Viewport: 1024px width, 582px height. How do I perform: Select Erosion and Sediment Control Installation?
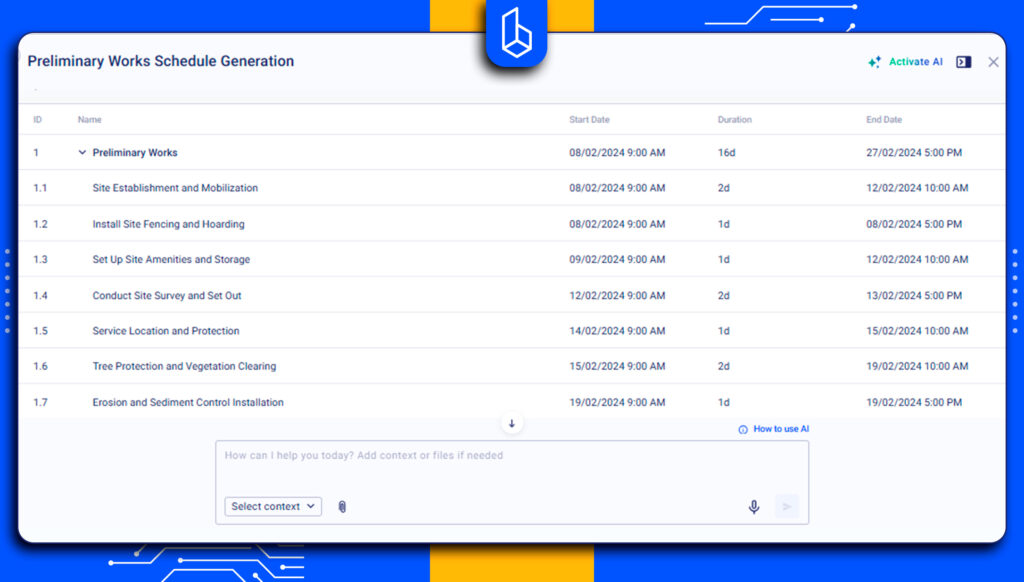pos(188,402)
